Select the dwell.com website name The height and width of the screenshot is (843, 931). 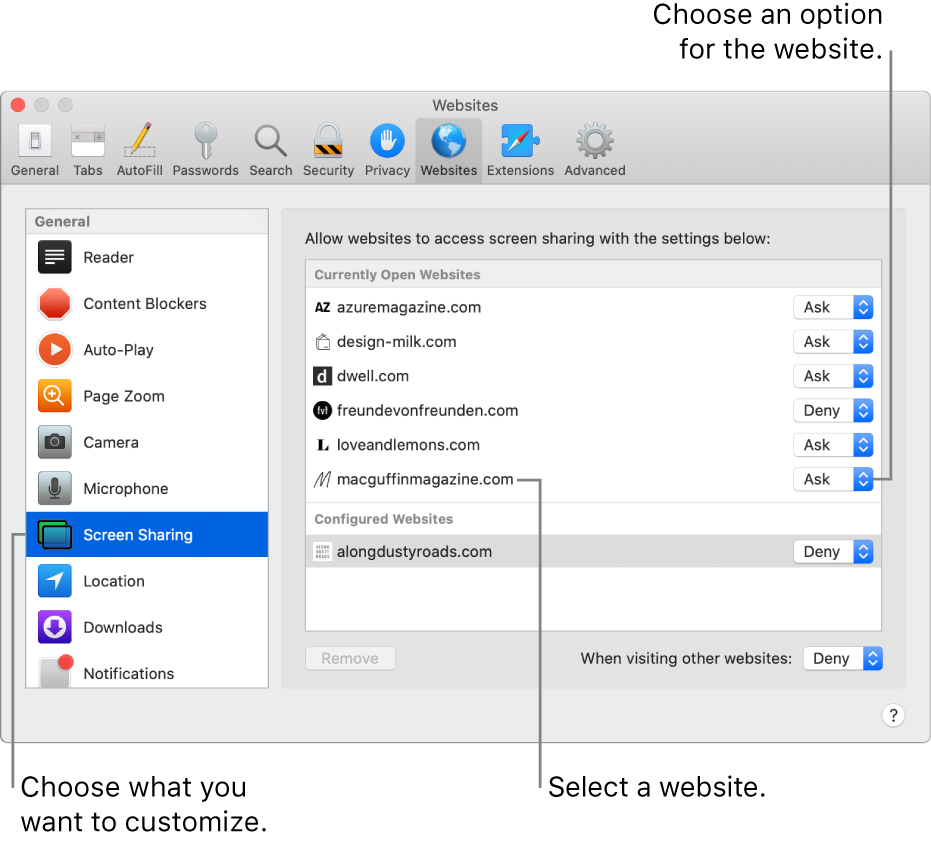[x=372, y=376]
